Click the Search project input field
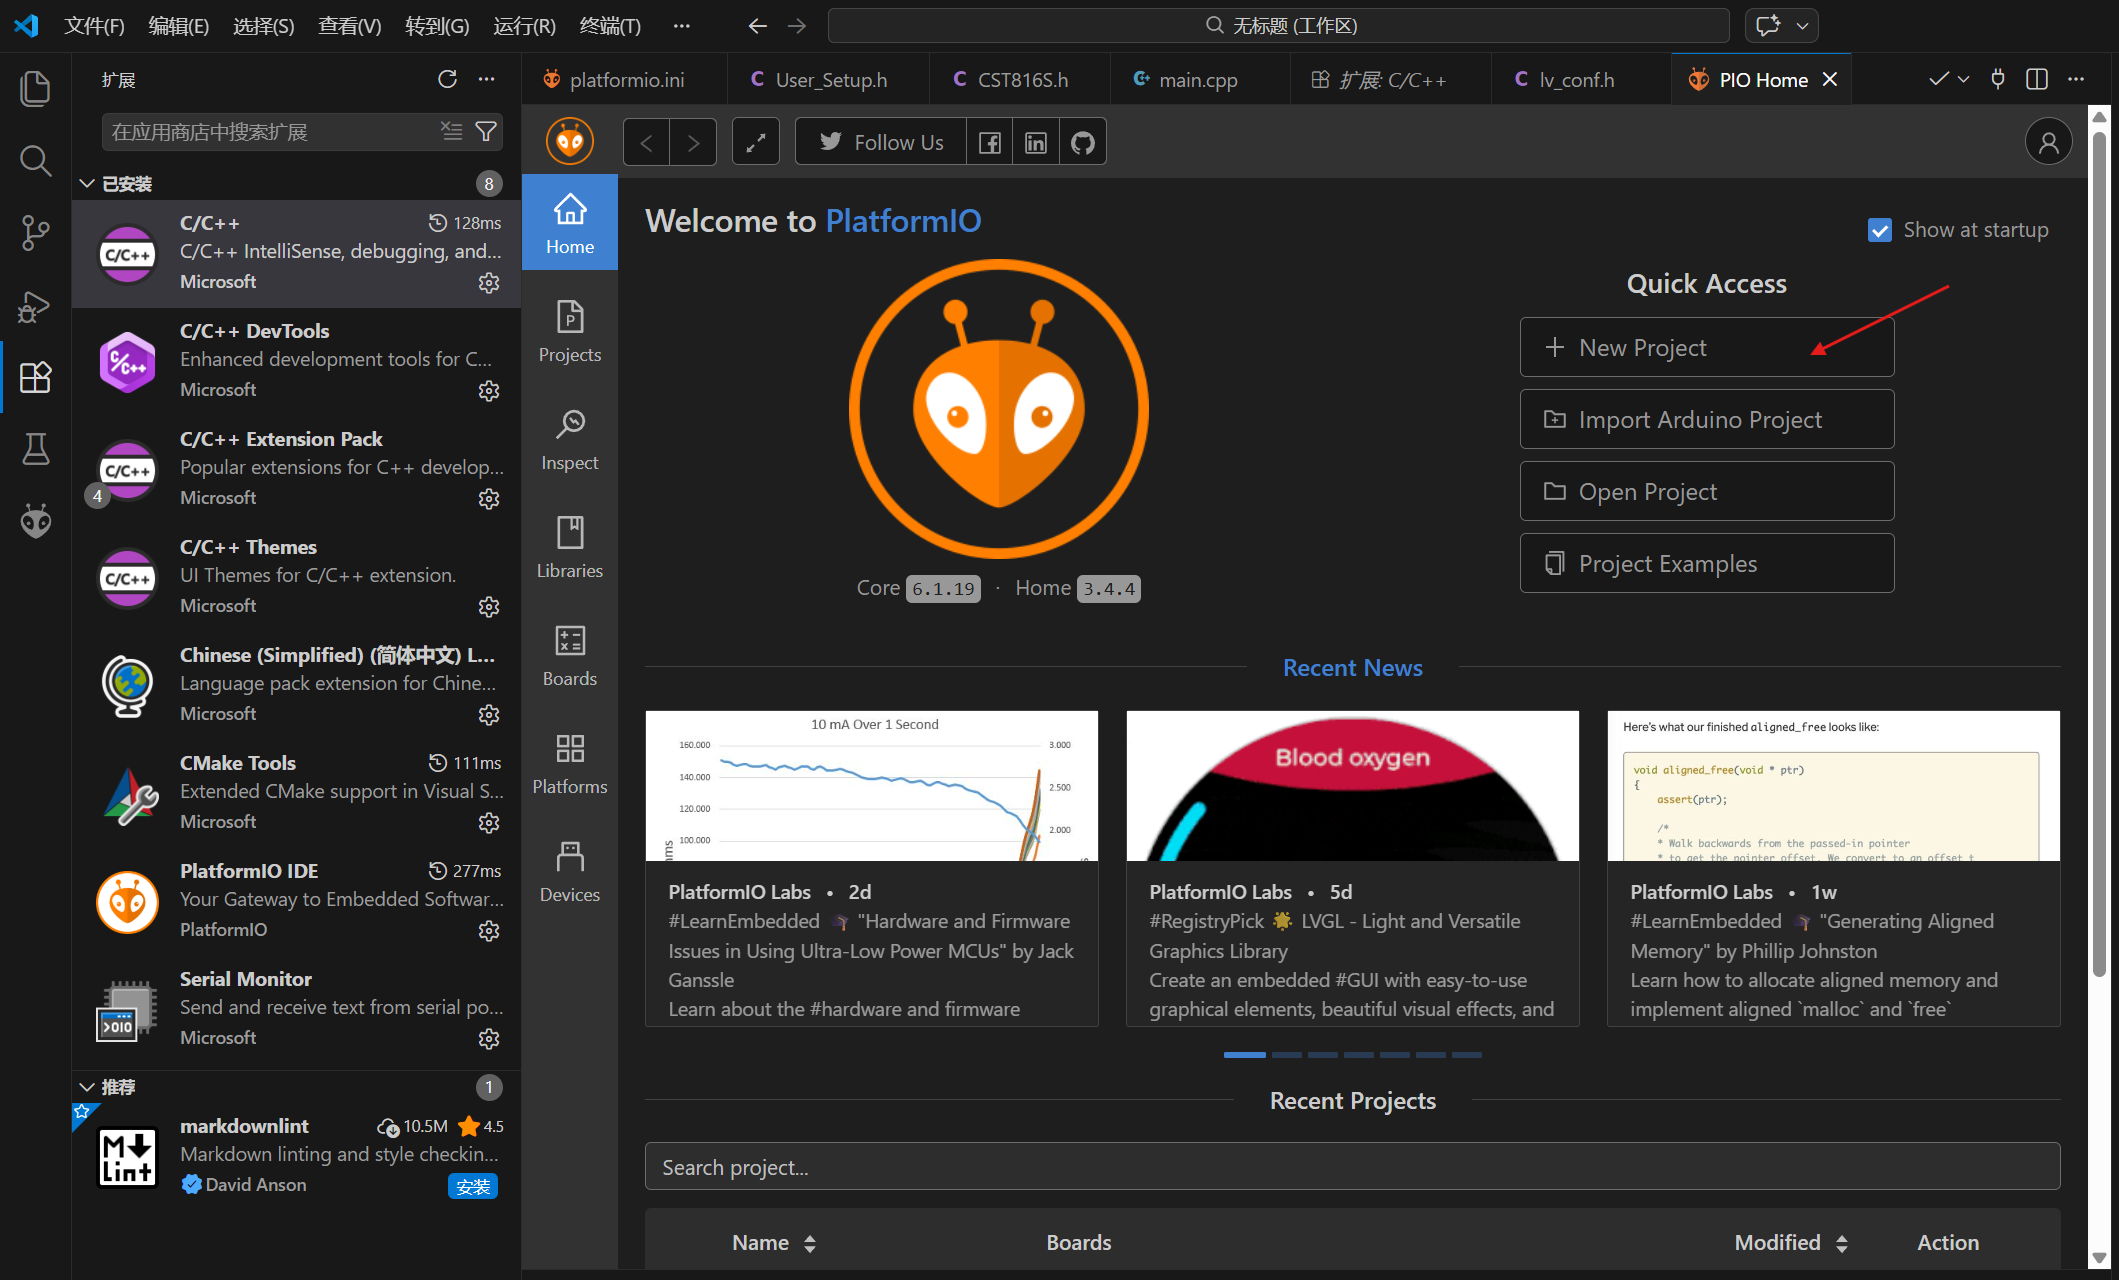This screenshot has width=2119, height=1280. [1352, 1167]
